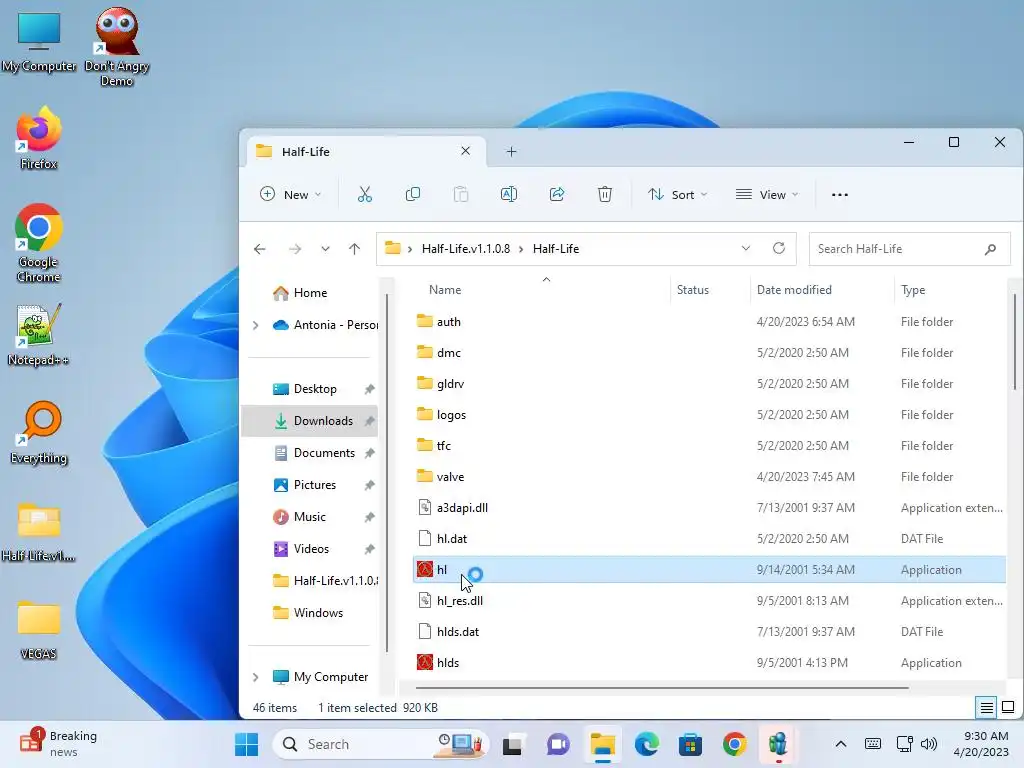Click the search magnifier in Explorer
This screenshot has height=768, width=1024.
point(990,249)
